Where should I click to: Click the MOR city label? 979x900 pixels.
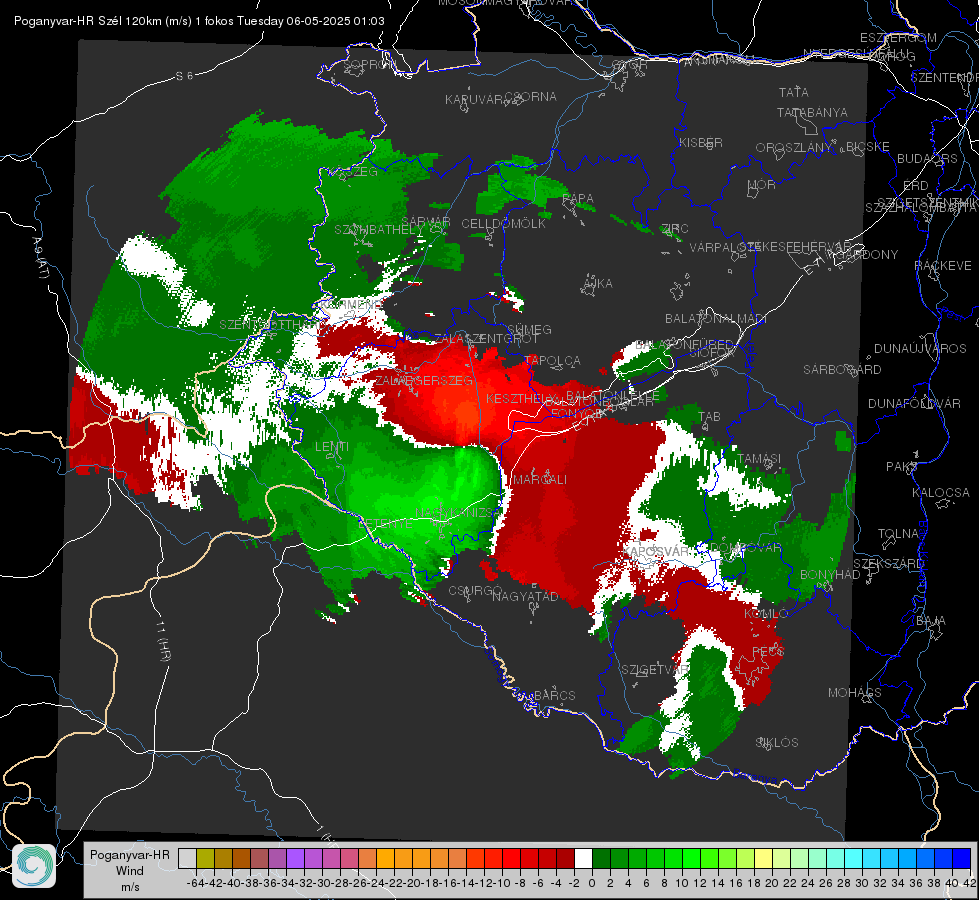[x=762, y=184]
